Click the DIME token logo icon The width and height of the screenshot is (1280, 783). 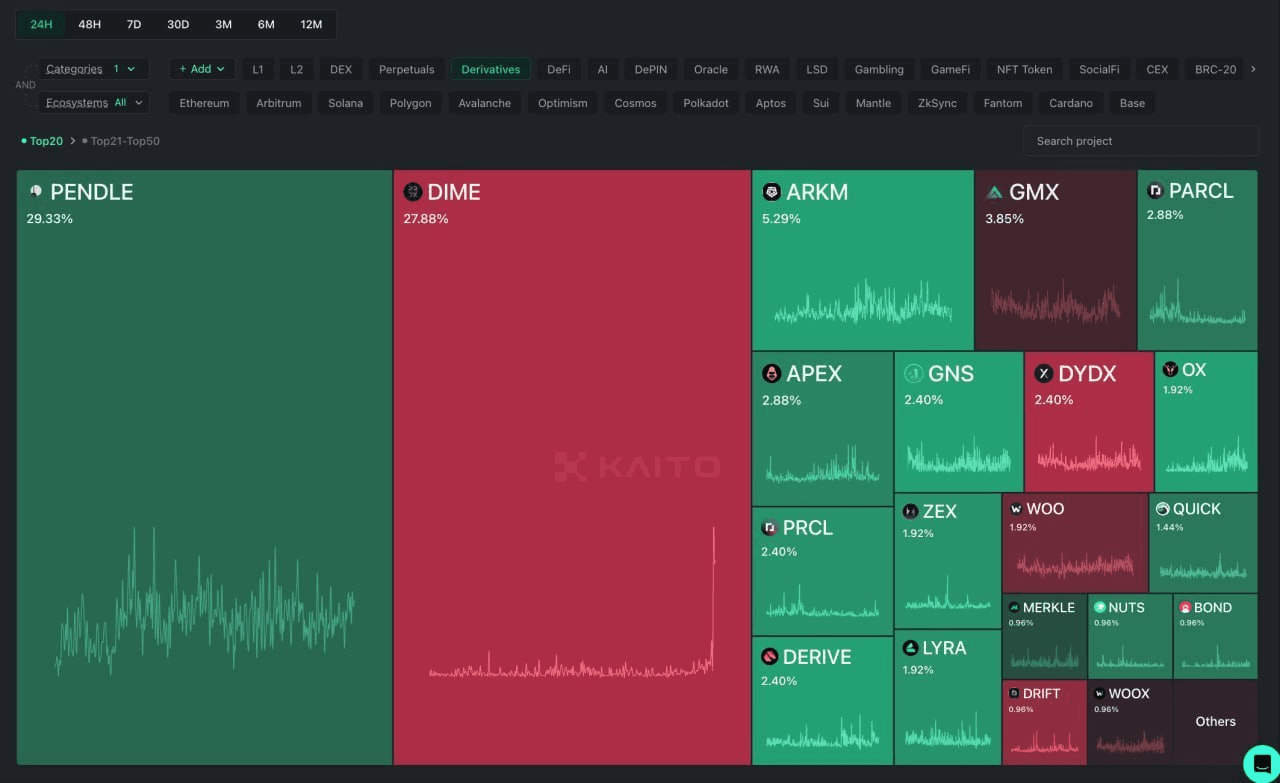click(x=413, y=191)
